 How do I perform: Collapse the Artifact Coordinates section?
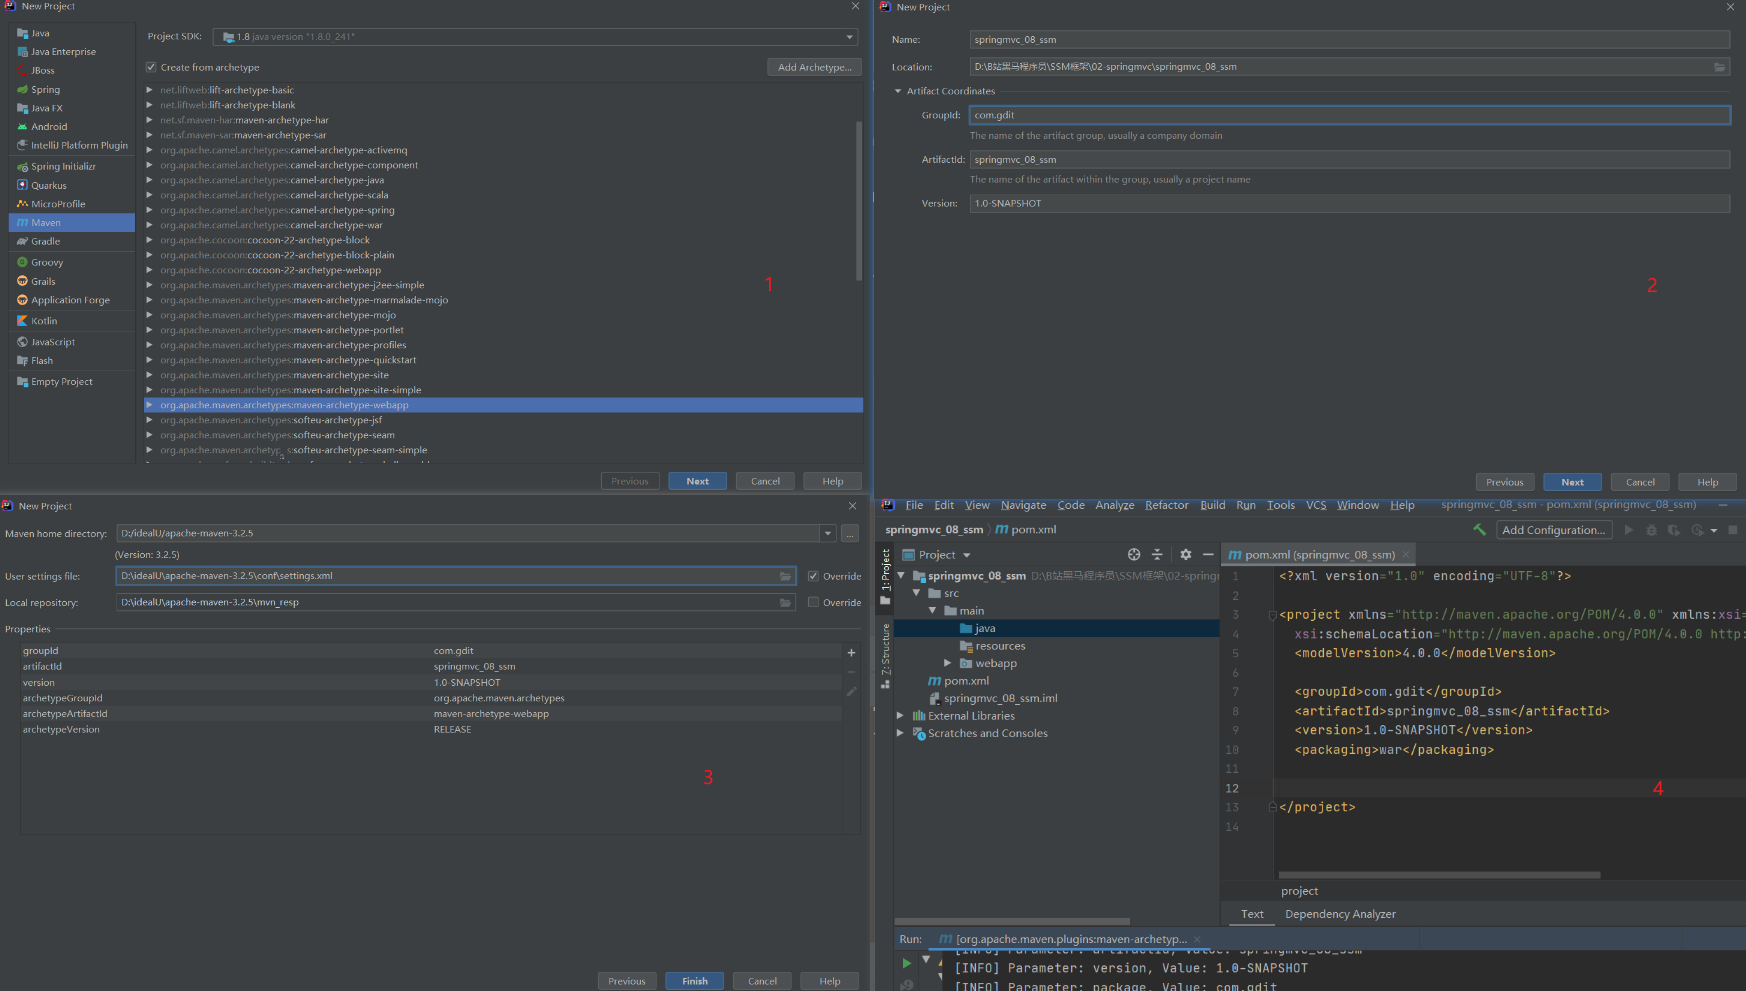[898, 91]
